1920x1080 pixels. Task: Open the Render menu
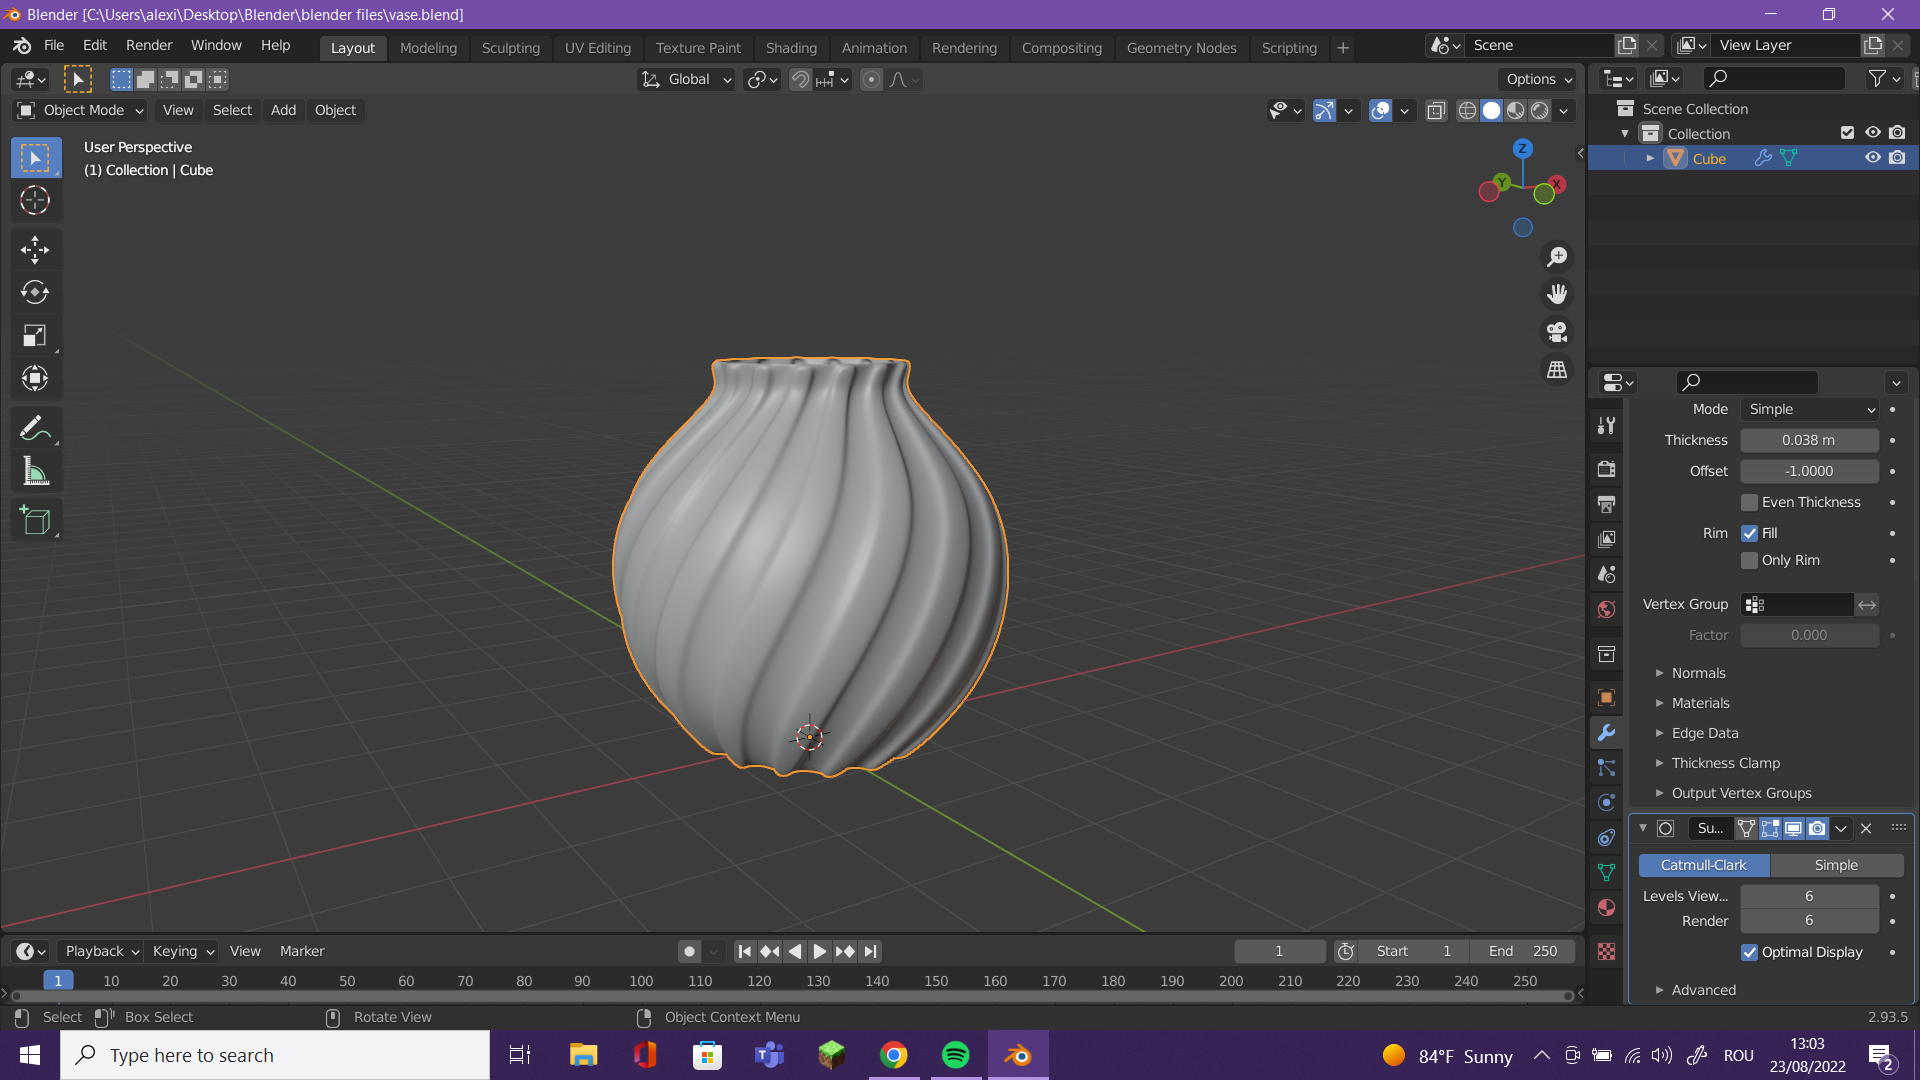pyautogui.click(x=149, y=45)
